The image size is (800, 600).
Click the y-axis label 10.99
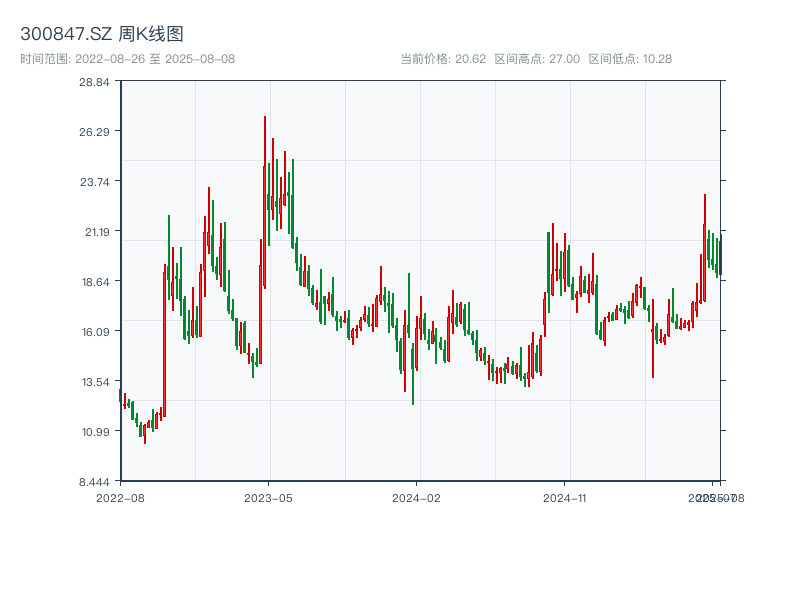point(95,432)
